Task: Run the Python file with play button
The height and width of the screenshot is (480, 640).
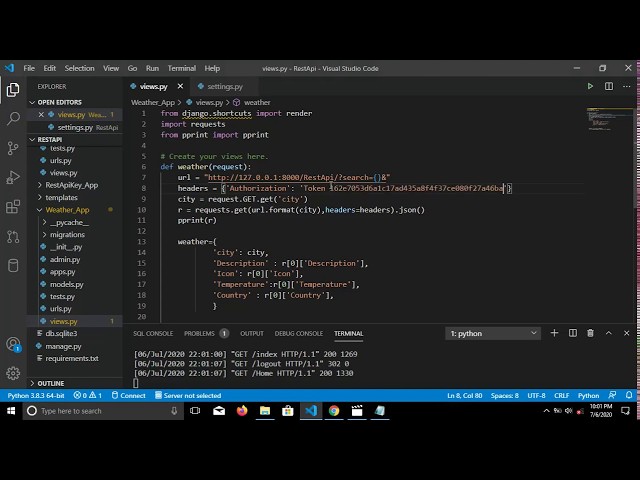Action: point(590,87)
